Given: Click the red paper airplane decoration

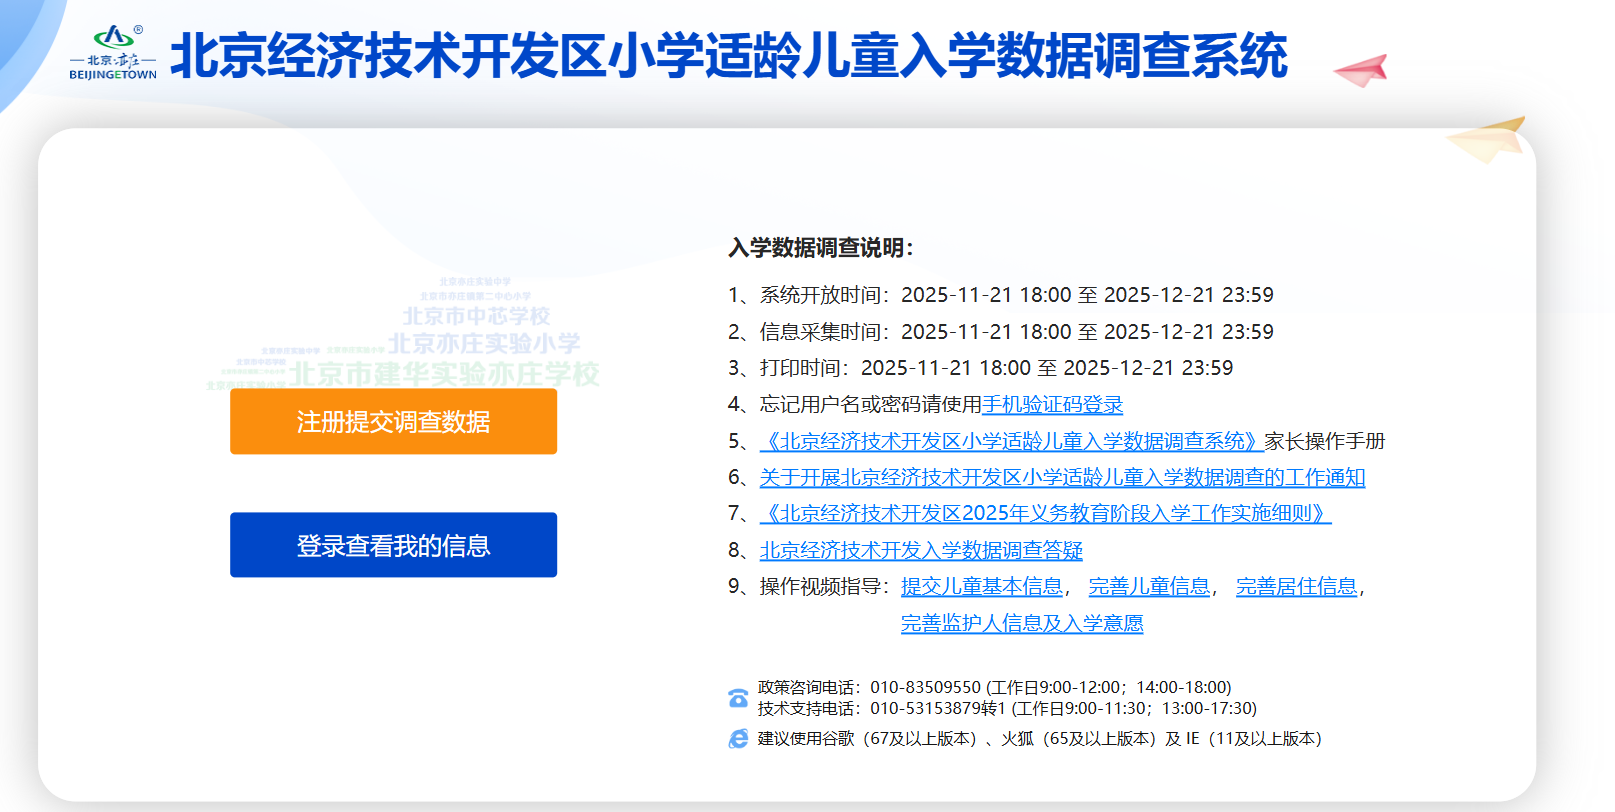Looking at the screenshot, I should pyautogui.click(x=1362, y=70).
